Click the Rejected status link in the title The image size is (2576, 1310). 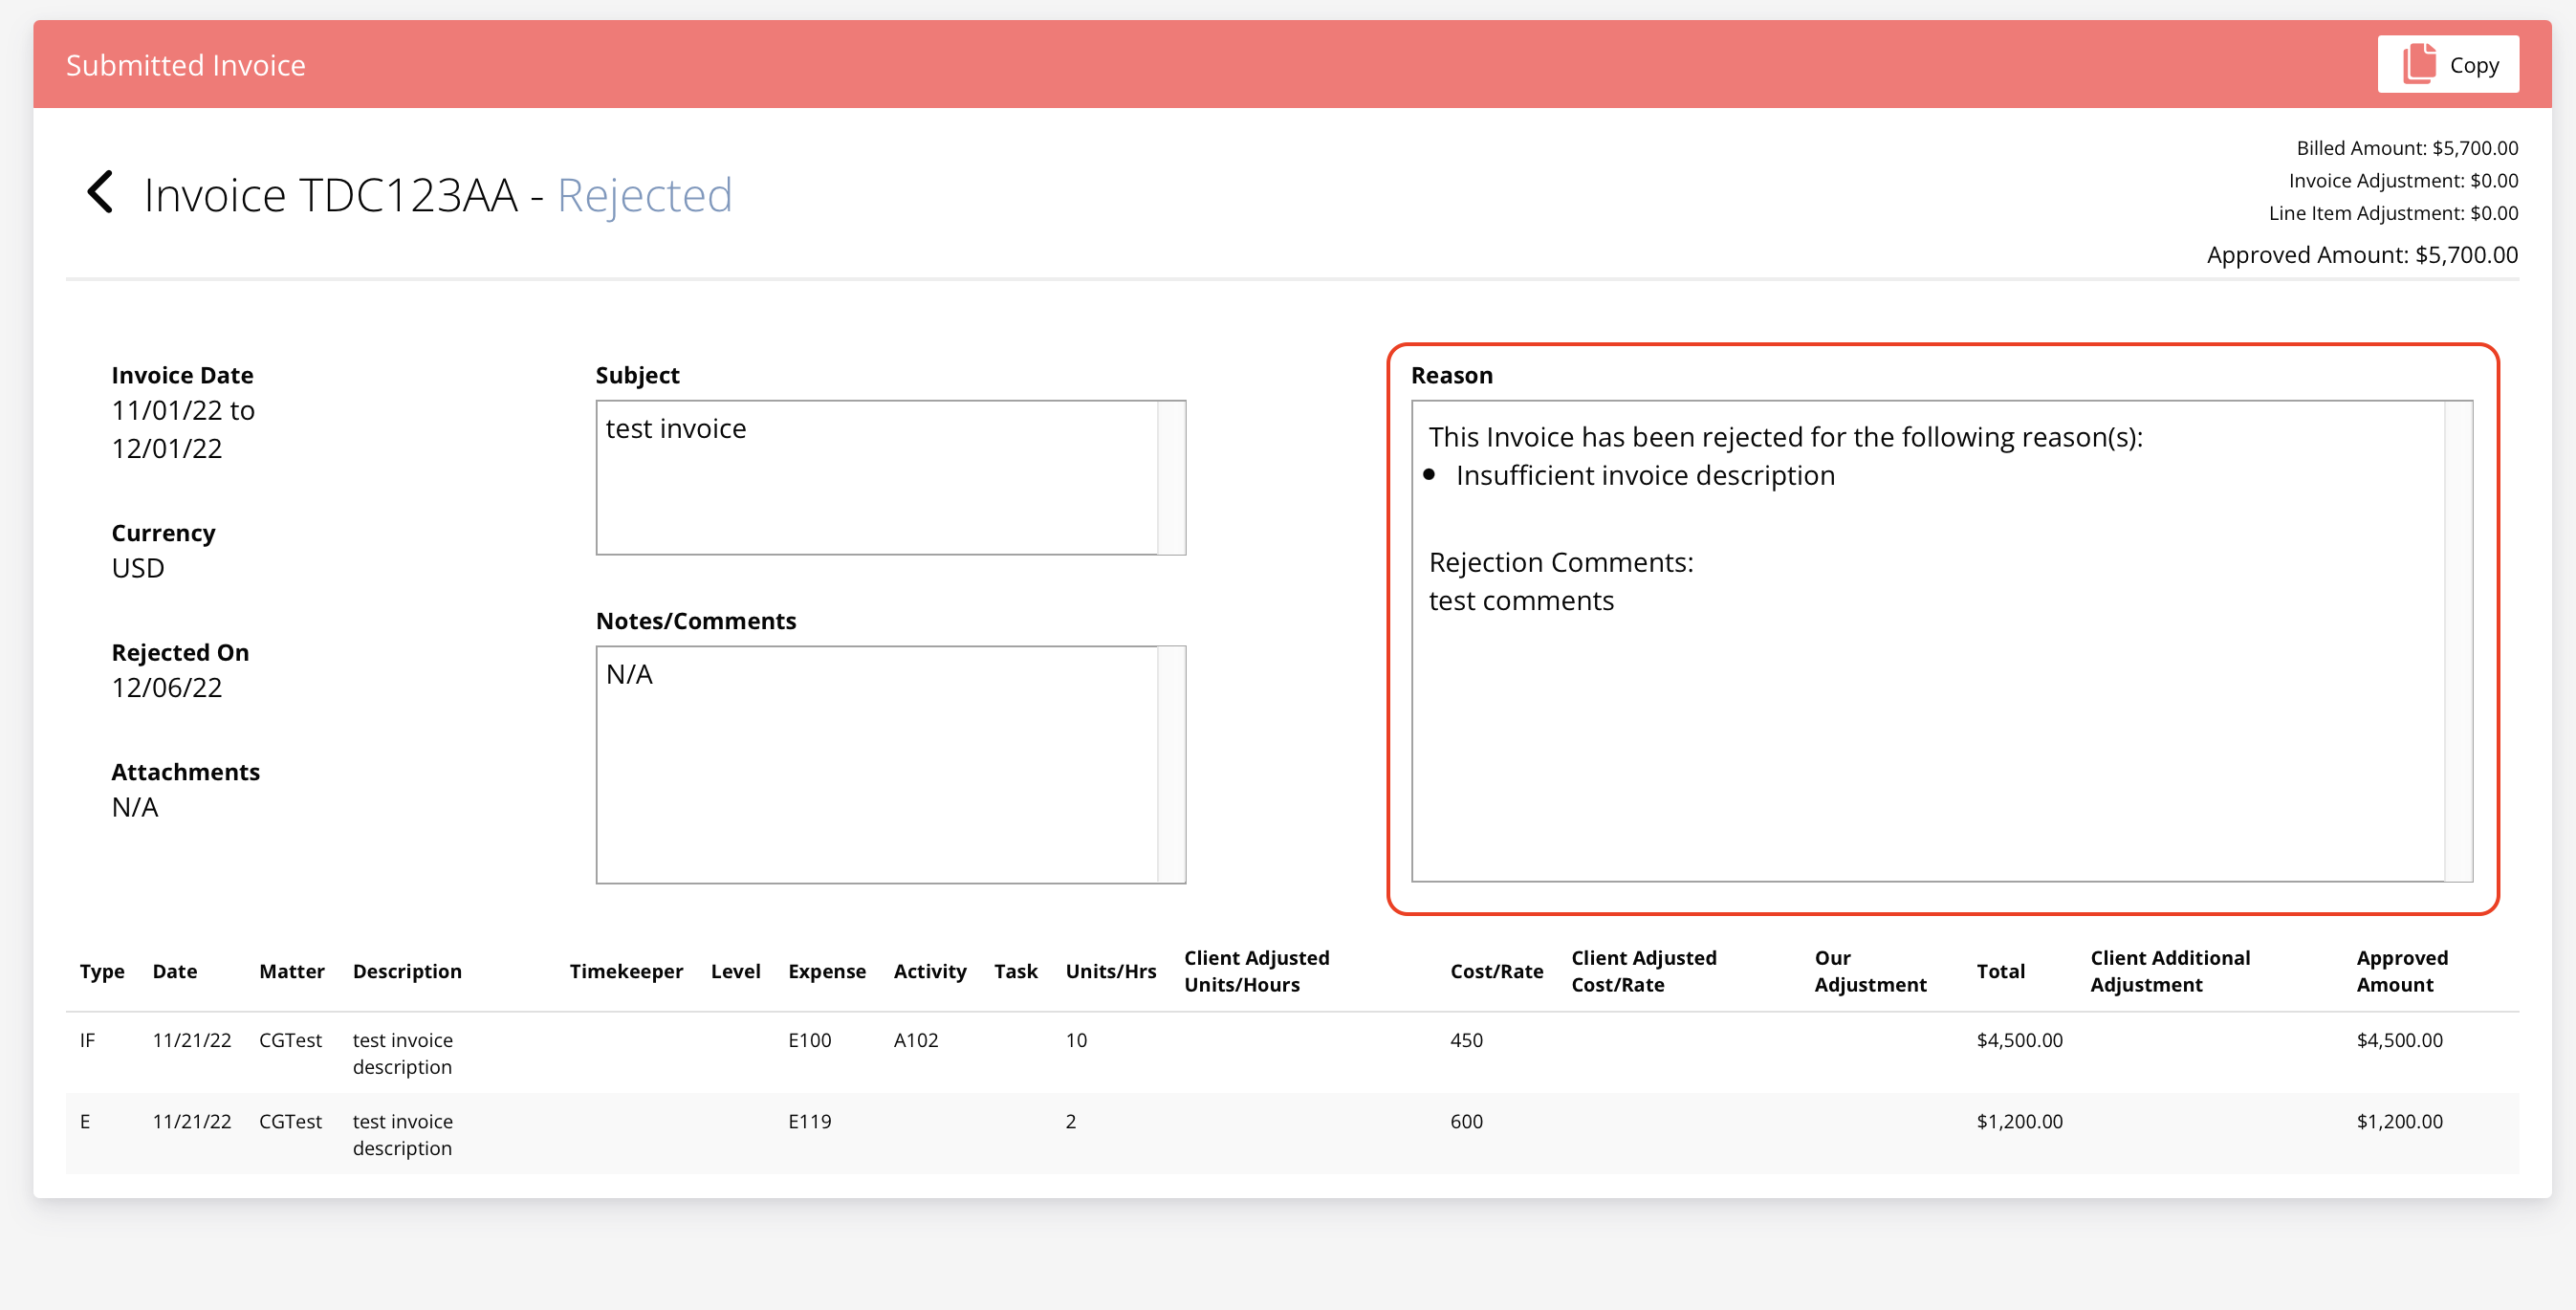644,195
